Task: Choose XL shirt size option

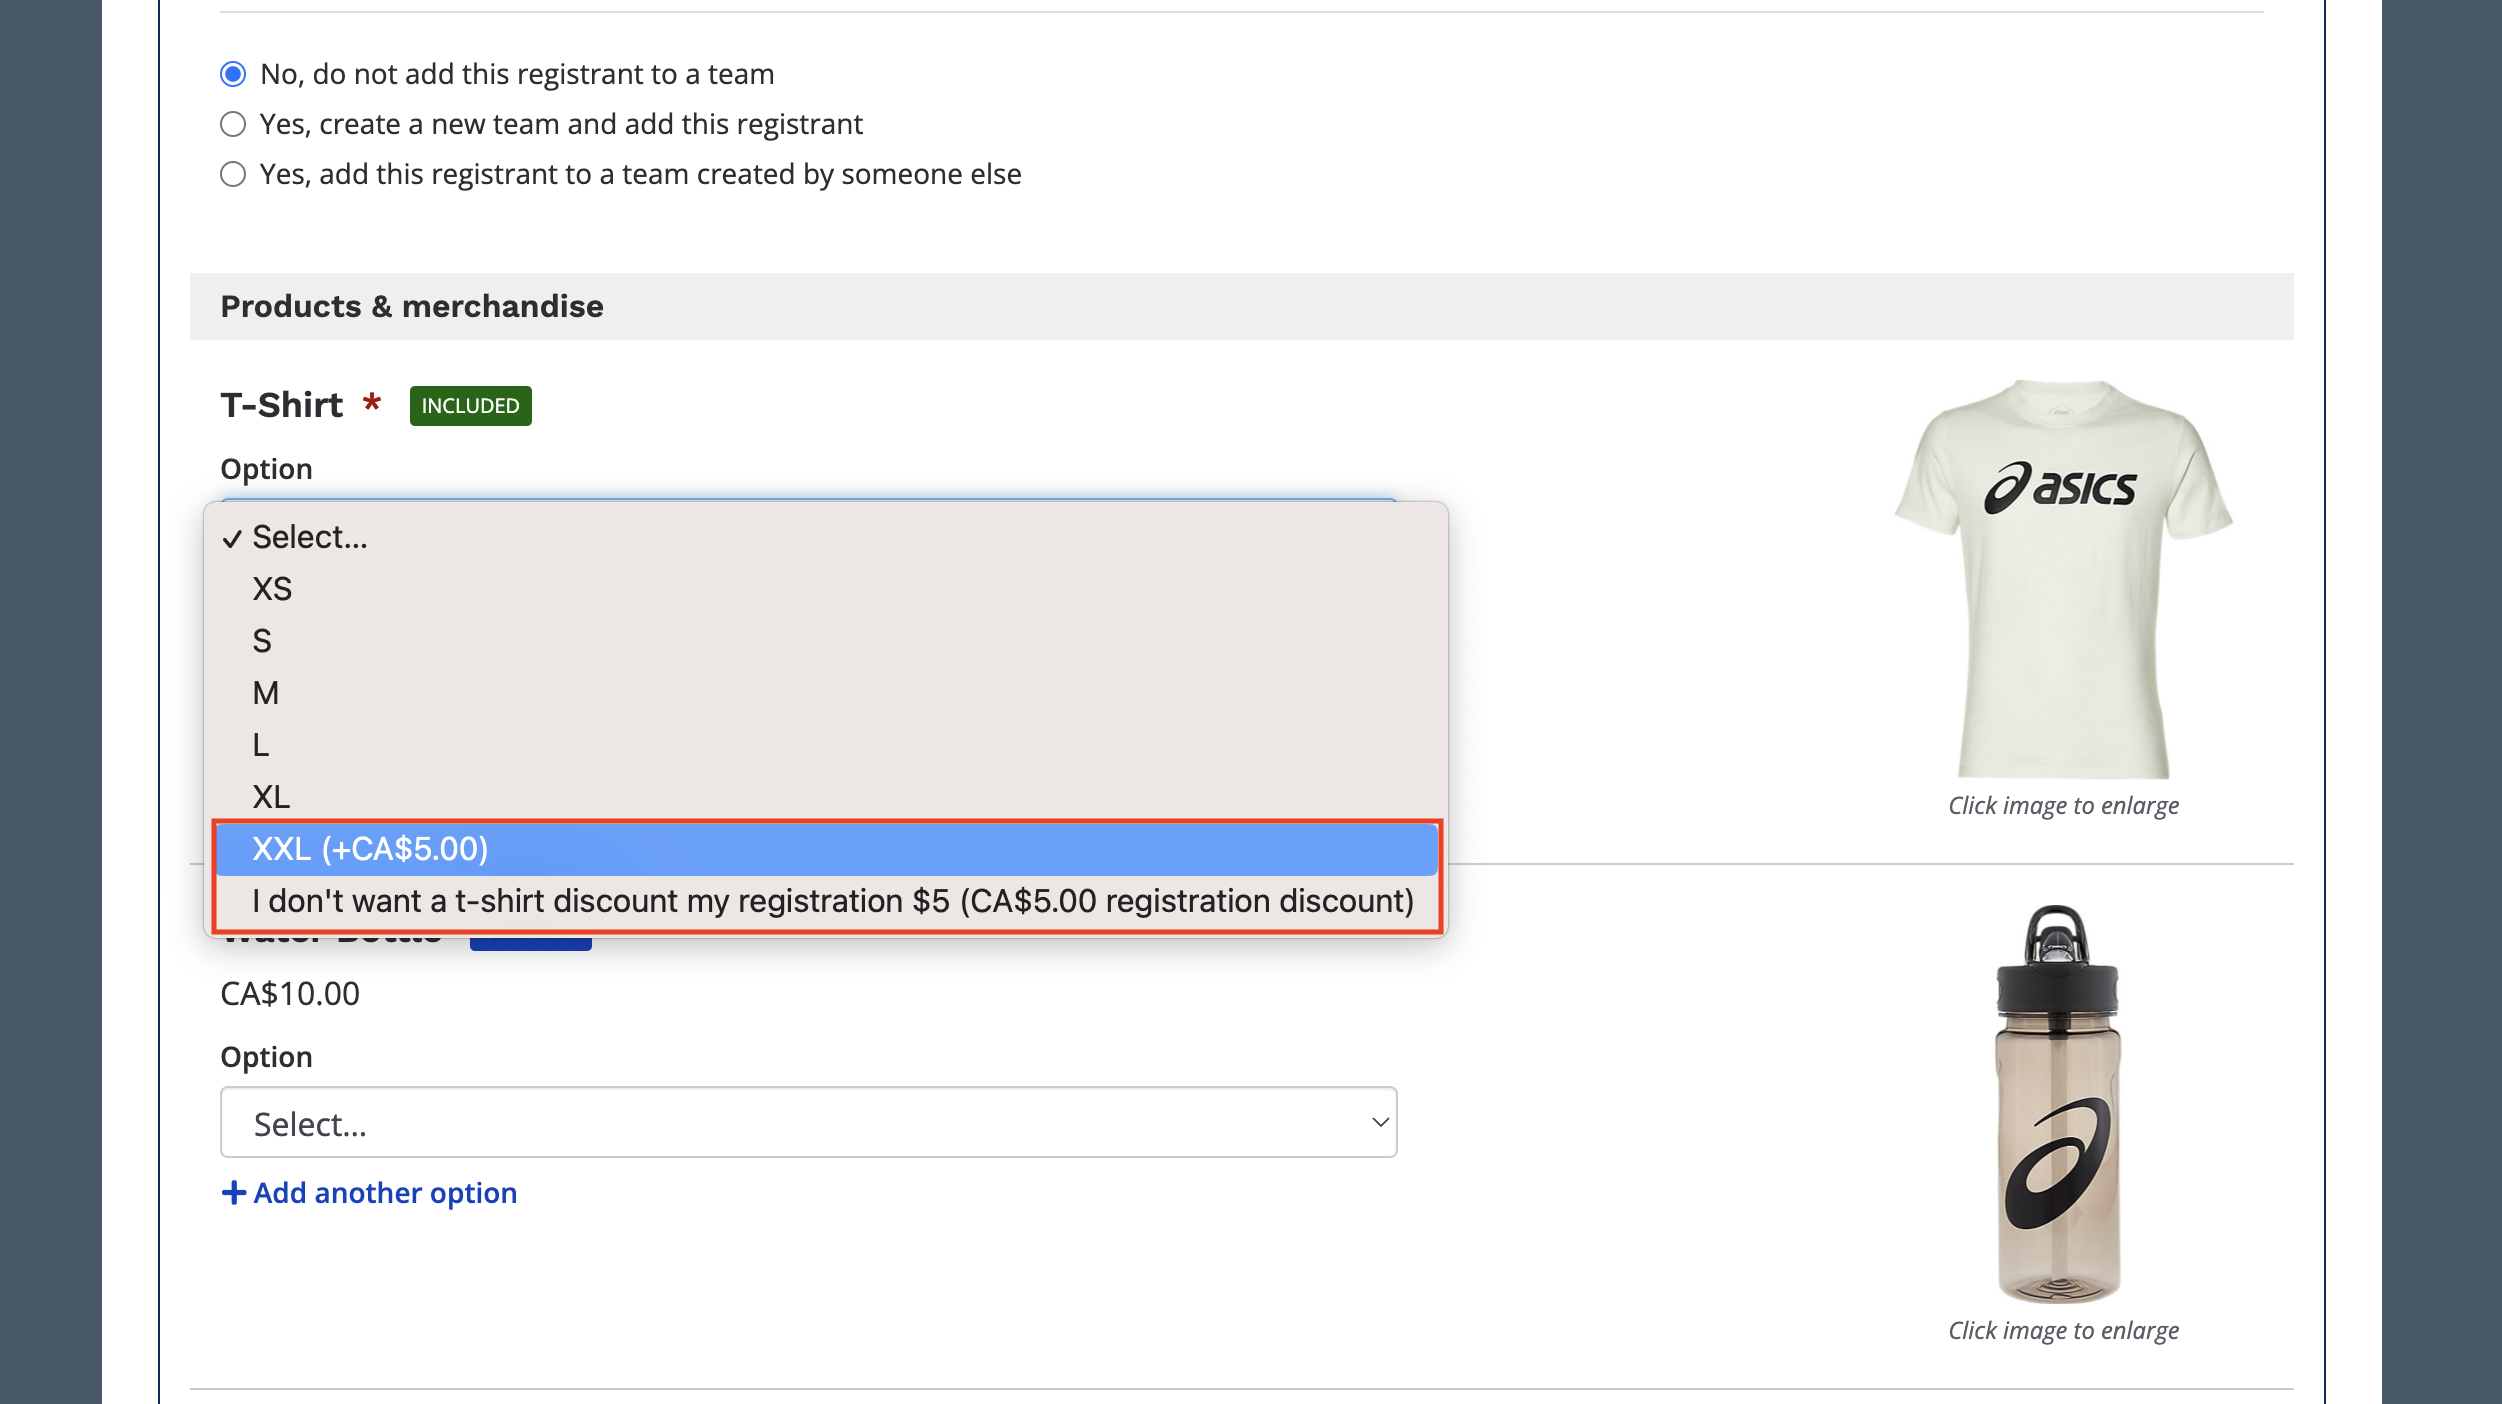Action: click(271, 797)
